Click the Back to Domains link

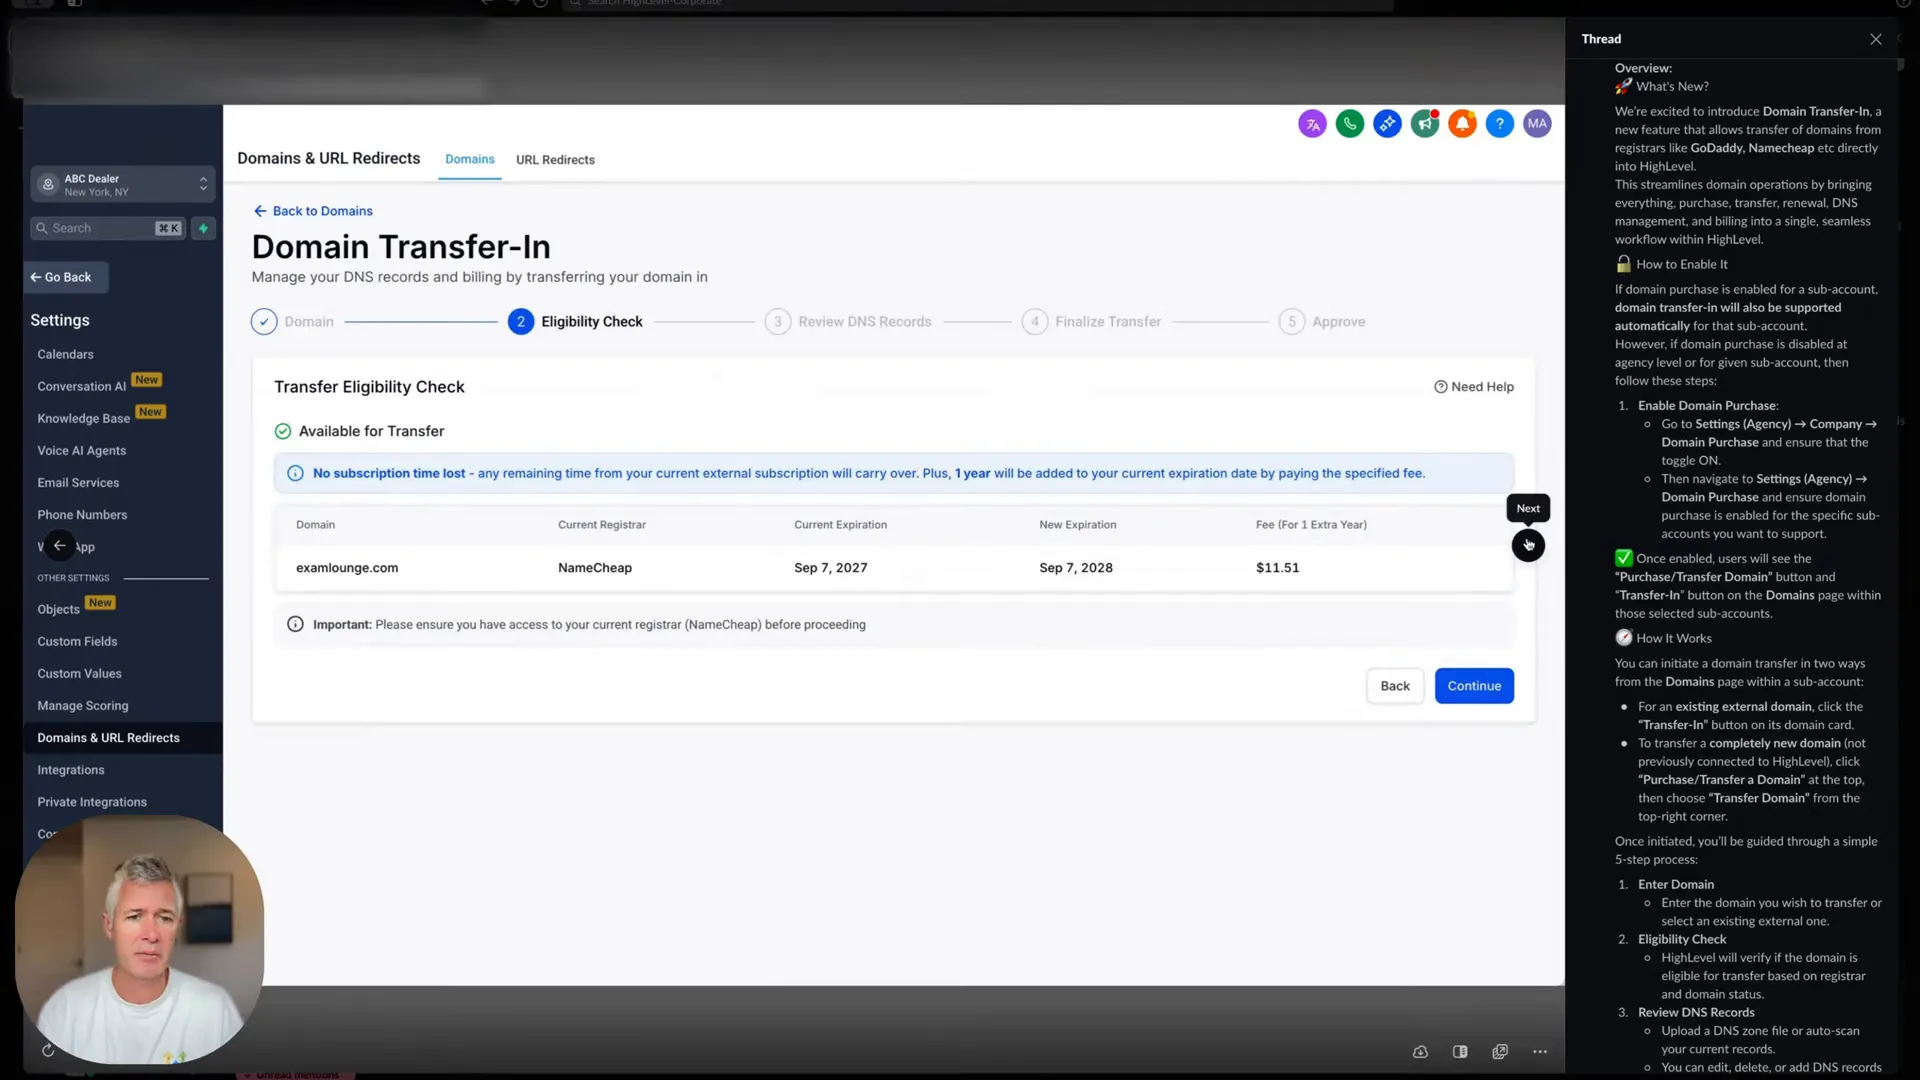313,211
